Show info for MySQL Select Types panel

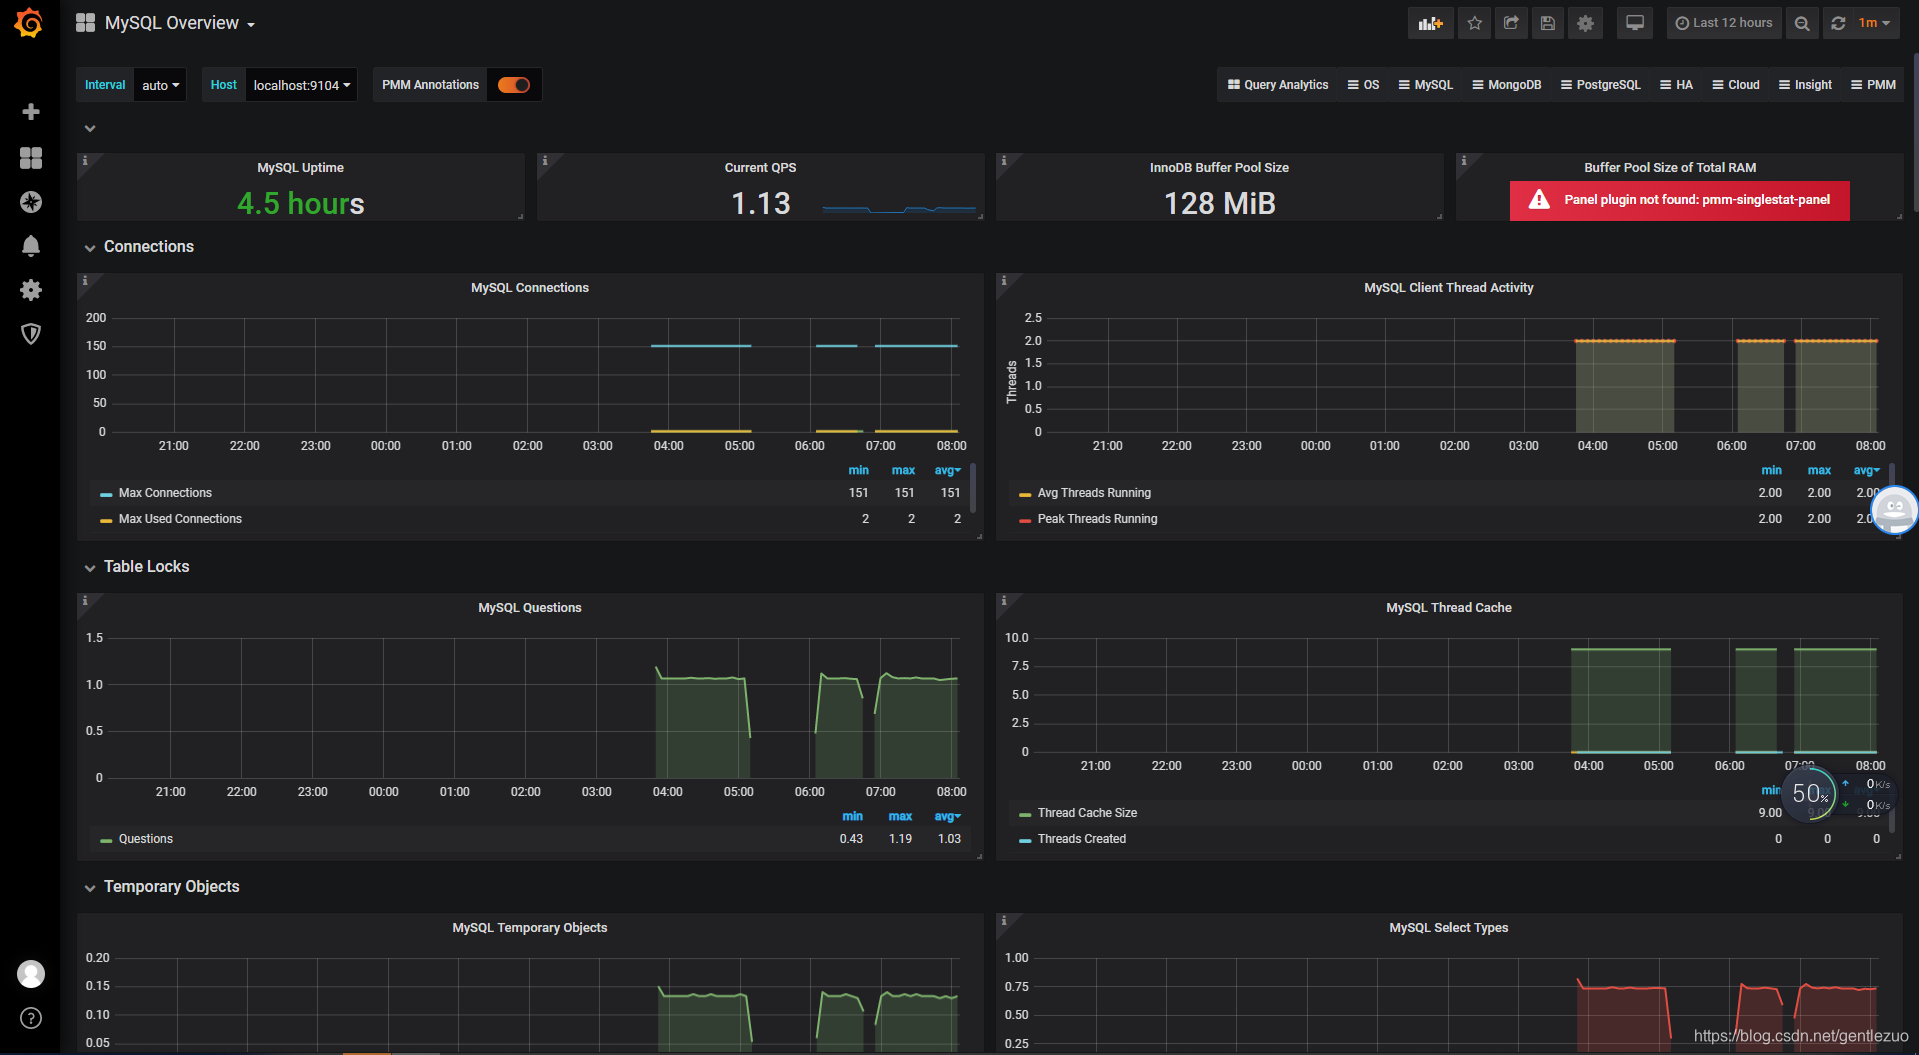coord(1004,920)
